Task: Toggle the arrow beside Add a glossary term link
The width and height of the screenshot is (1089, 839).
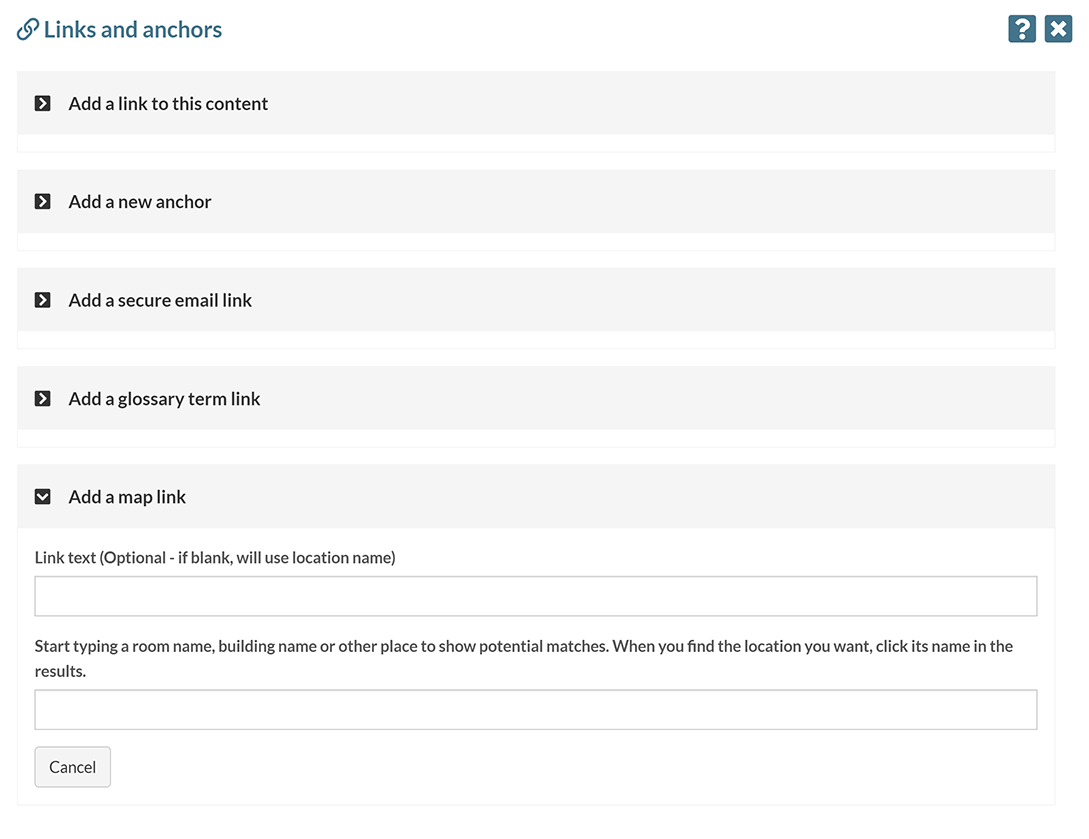Action: point(43,398)
